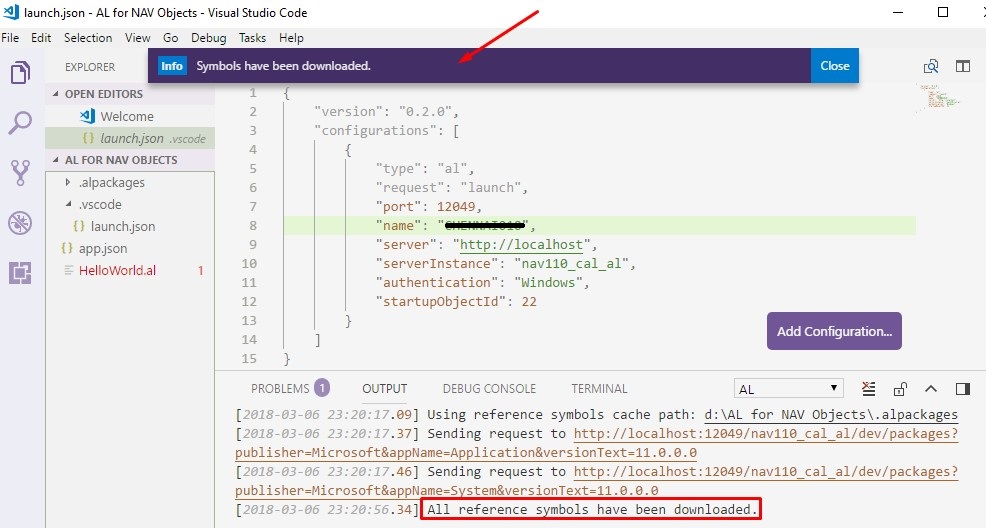The width and height of the screenshot is (986, 528).
Task: Open the View menu
Action: click(x=137, y=38)
